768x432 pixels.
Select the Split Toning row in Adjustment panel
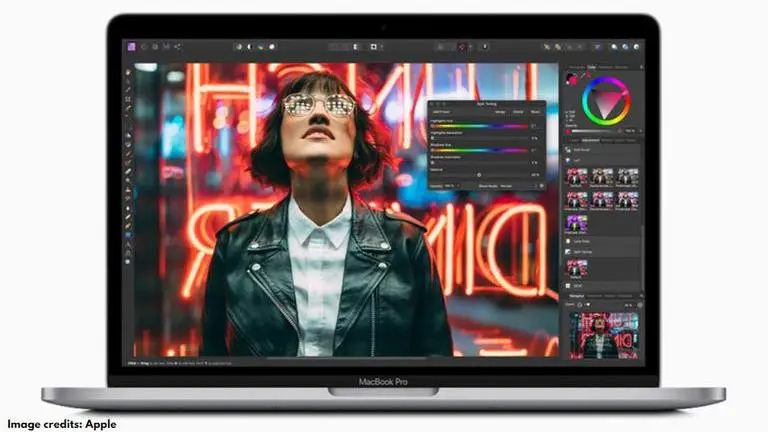coord(602,252)
